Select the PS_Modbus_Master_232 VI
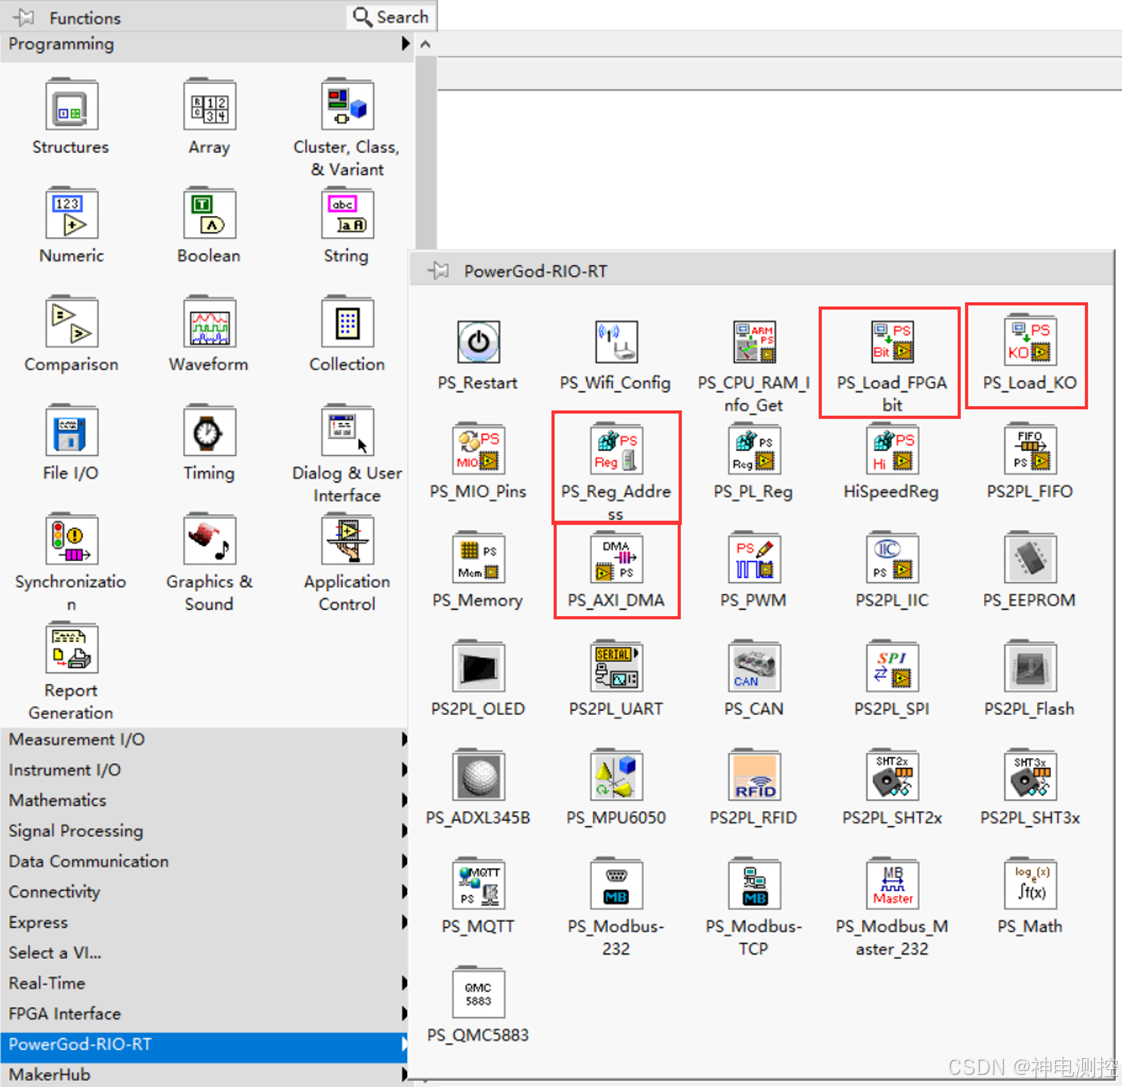 pyautogui.click(x=892, y=883)
